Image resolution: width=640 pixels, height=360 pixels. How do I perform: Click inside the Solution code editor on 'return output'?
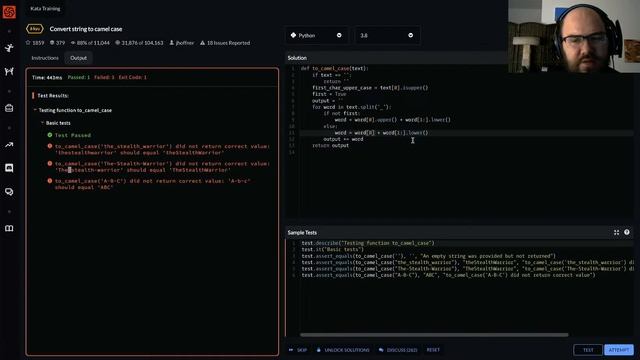330,145
